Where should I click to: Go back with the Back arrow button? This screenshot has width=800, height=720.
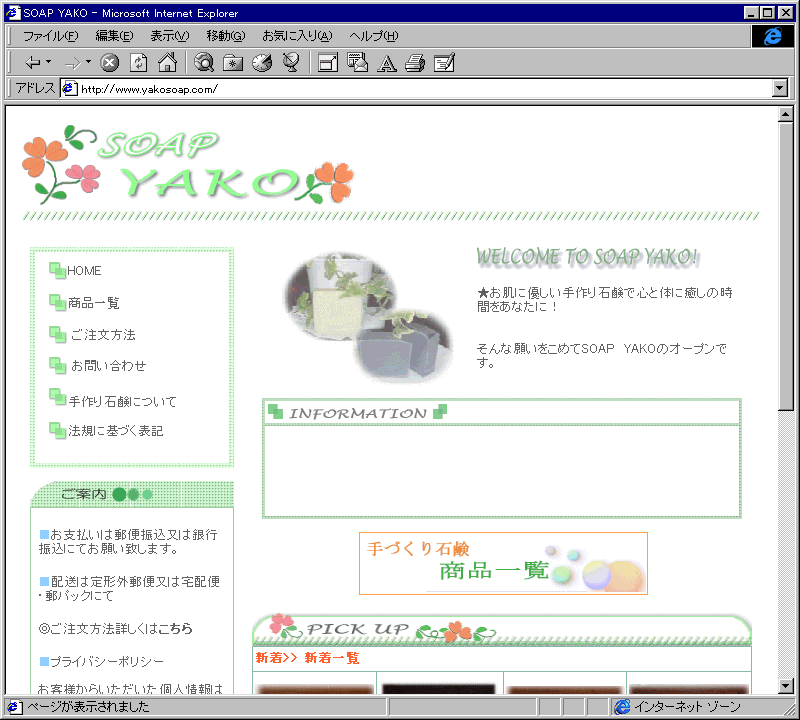coord(33,63)
